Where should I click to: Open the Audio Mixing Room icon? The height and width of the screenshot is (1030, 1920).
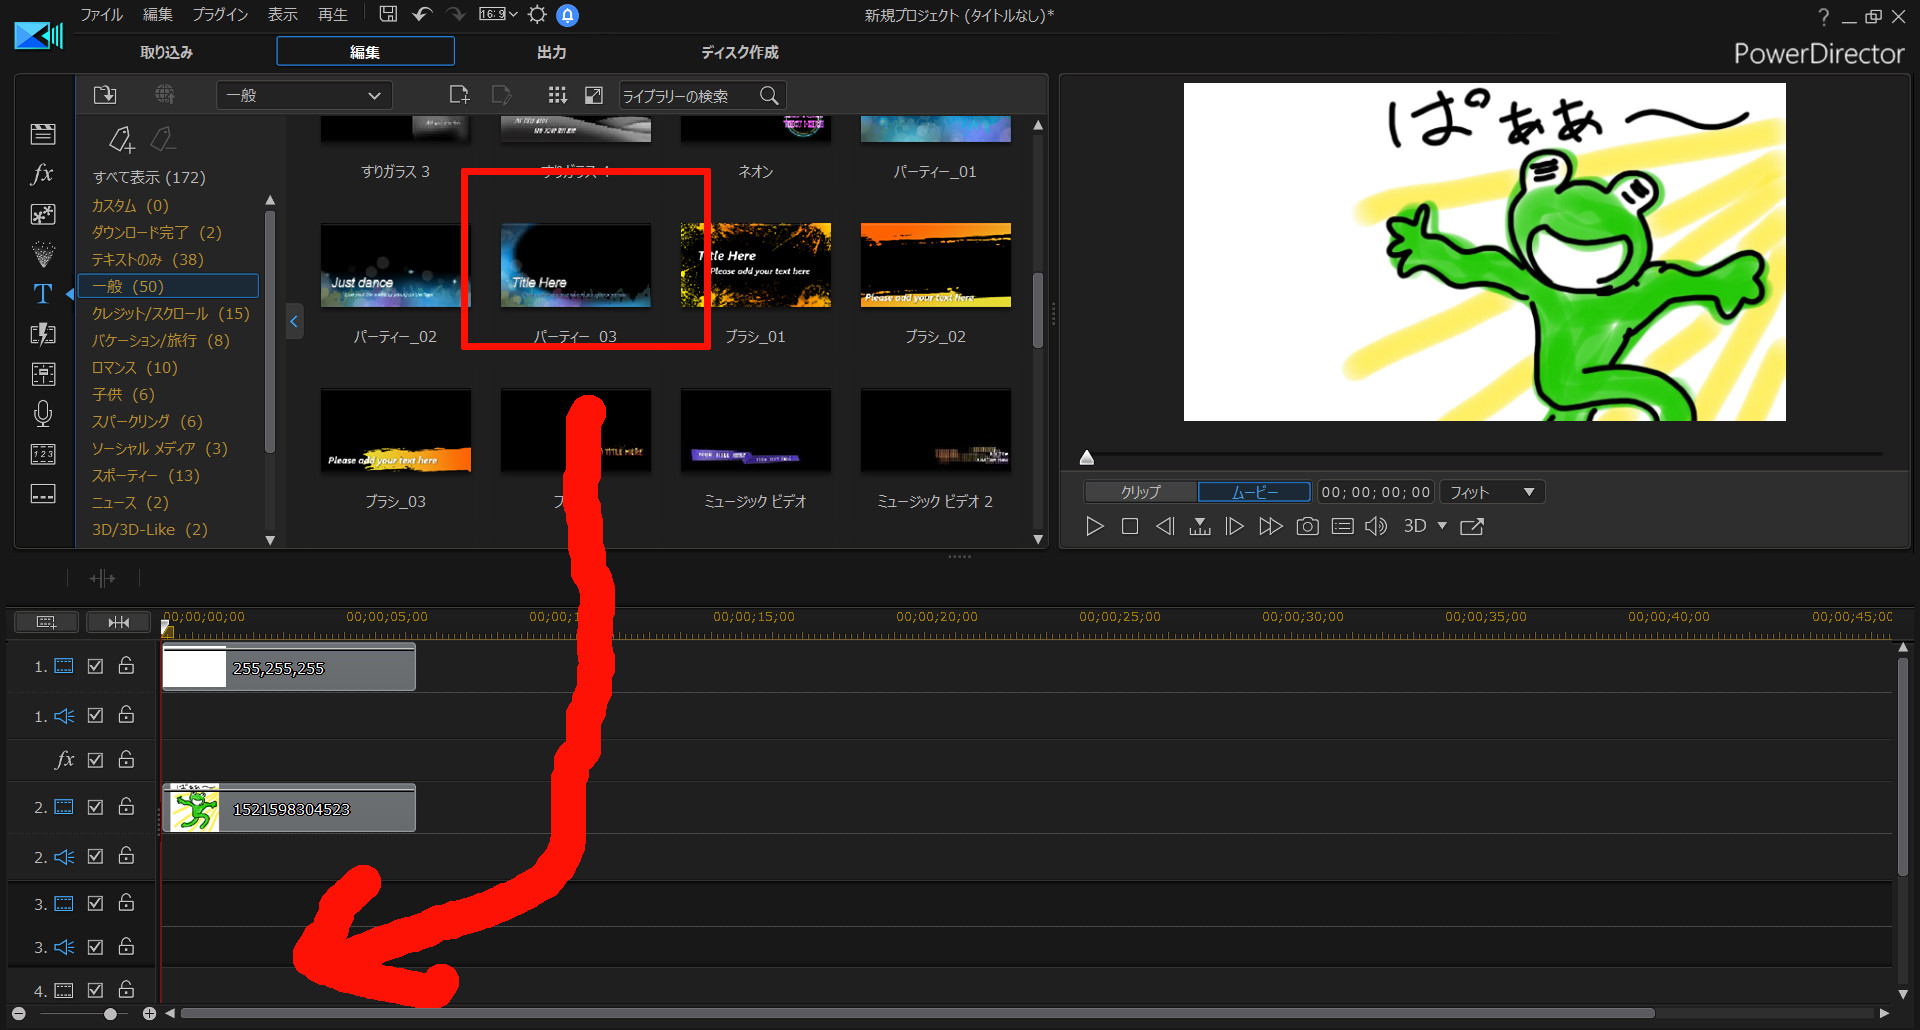(43, 374)
